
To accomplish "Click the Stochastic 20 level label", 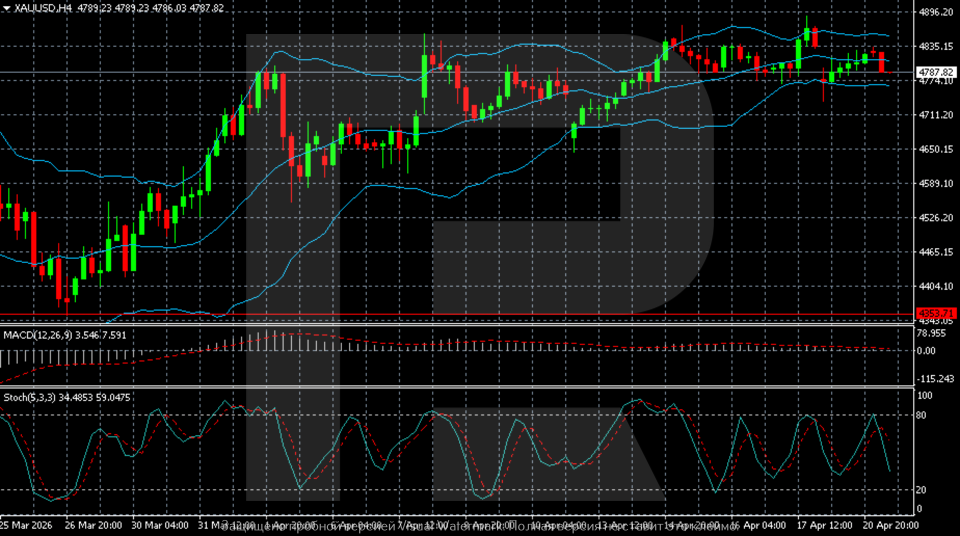I will tap(924, 489).
